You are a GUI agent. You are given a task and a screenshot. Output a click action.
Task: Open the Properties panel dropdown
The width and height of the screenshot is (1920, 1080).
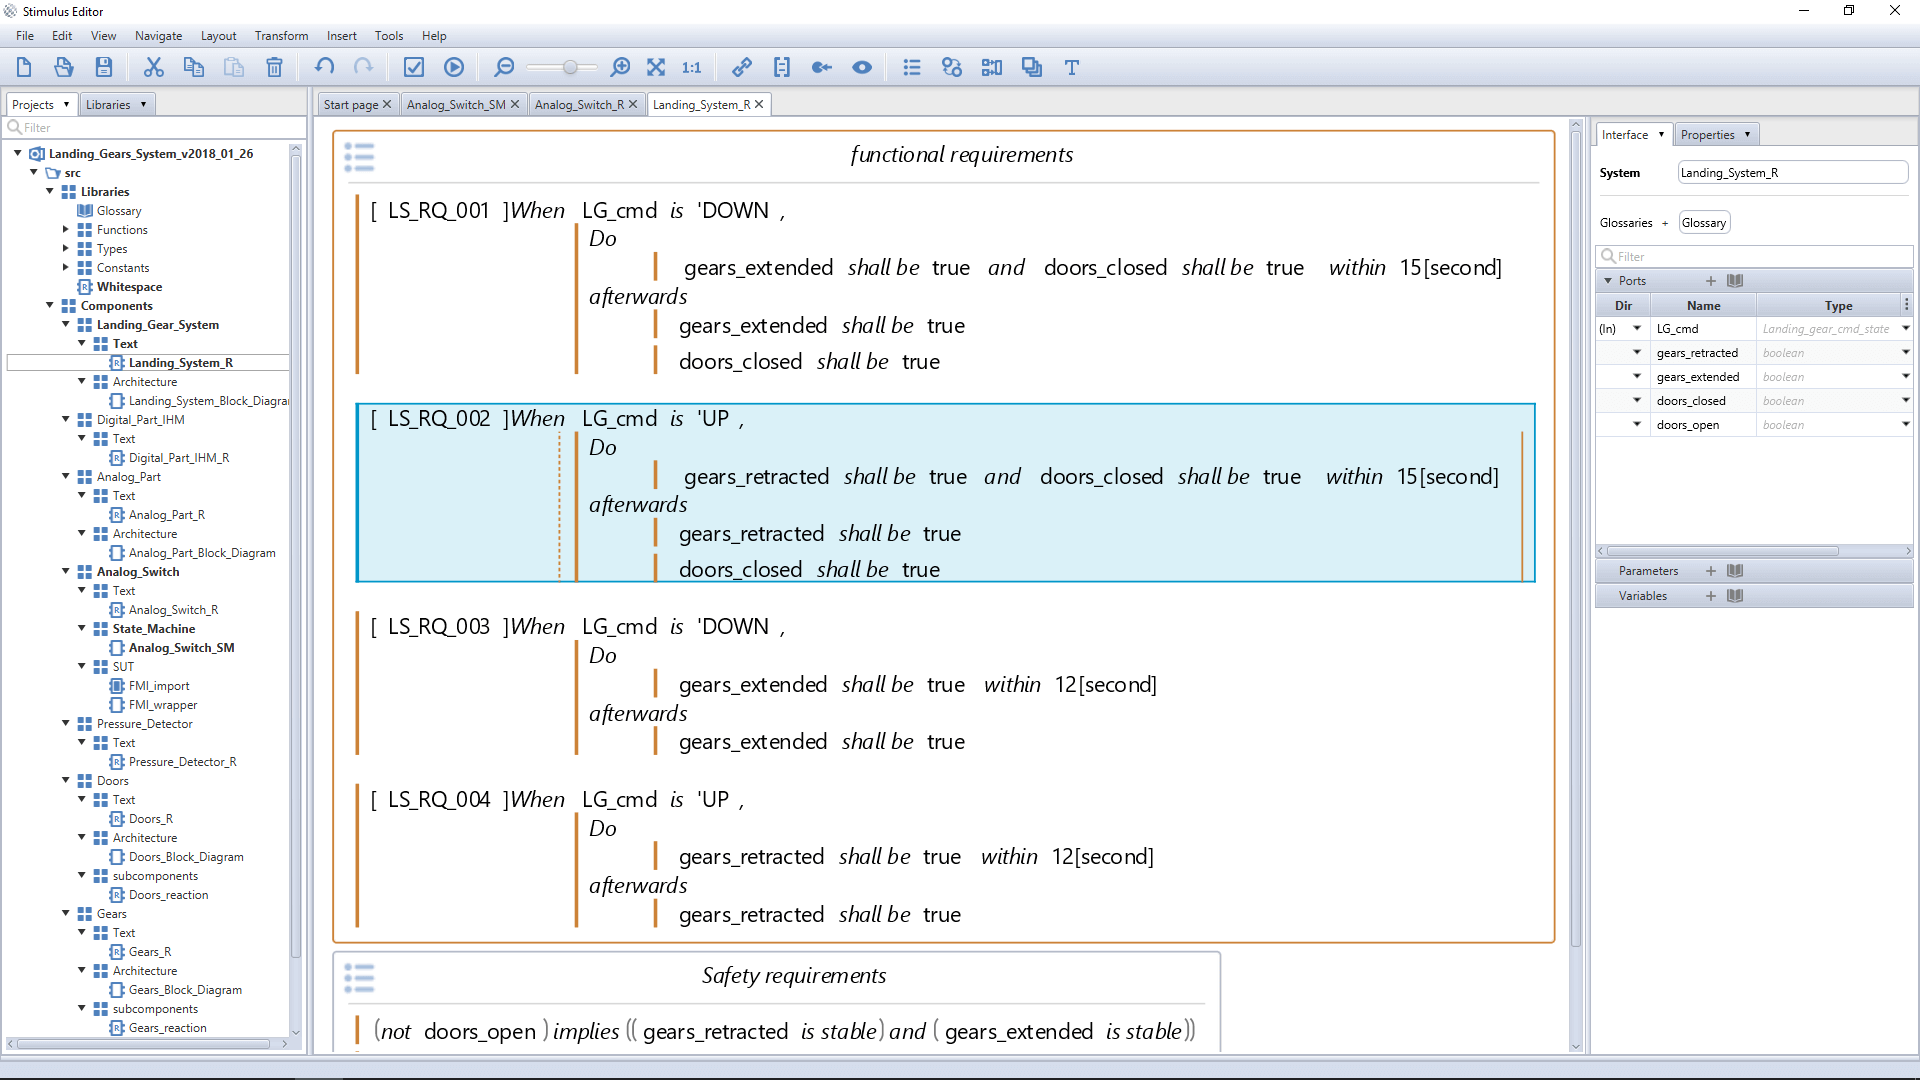coord(1747,134)
